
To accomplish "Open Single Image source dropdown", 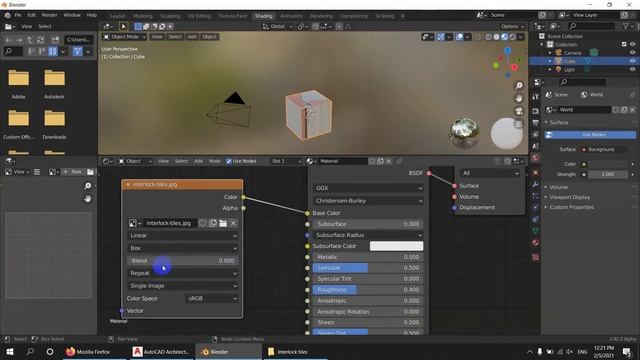I will click(x=183, y=286).
